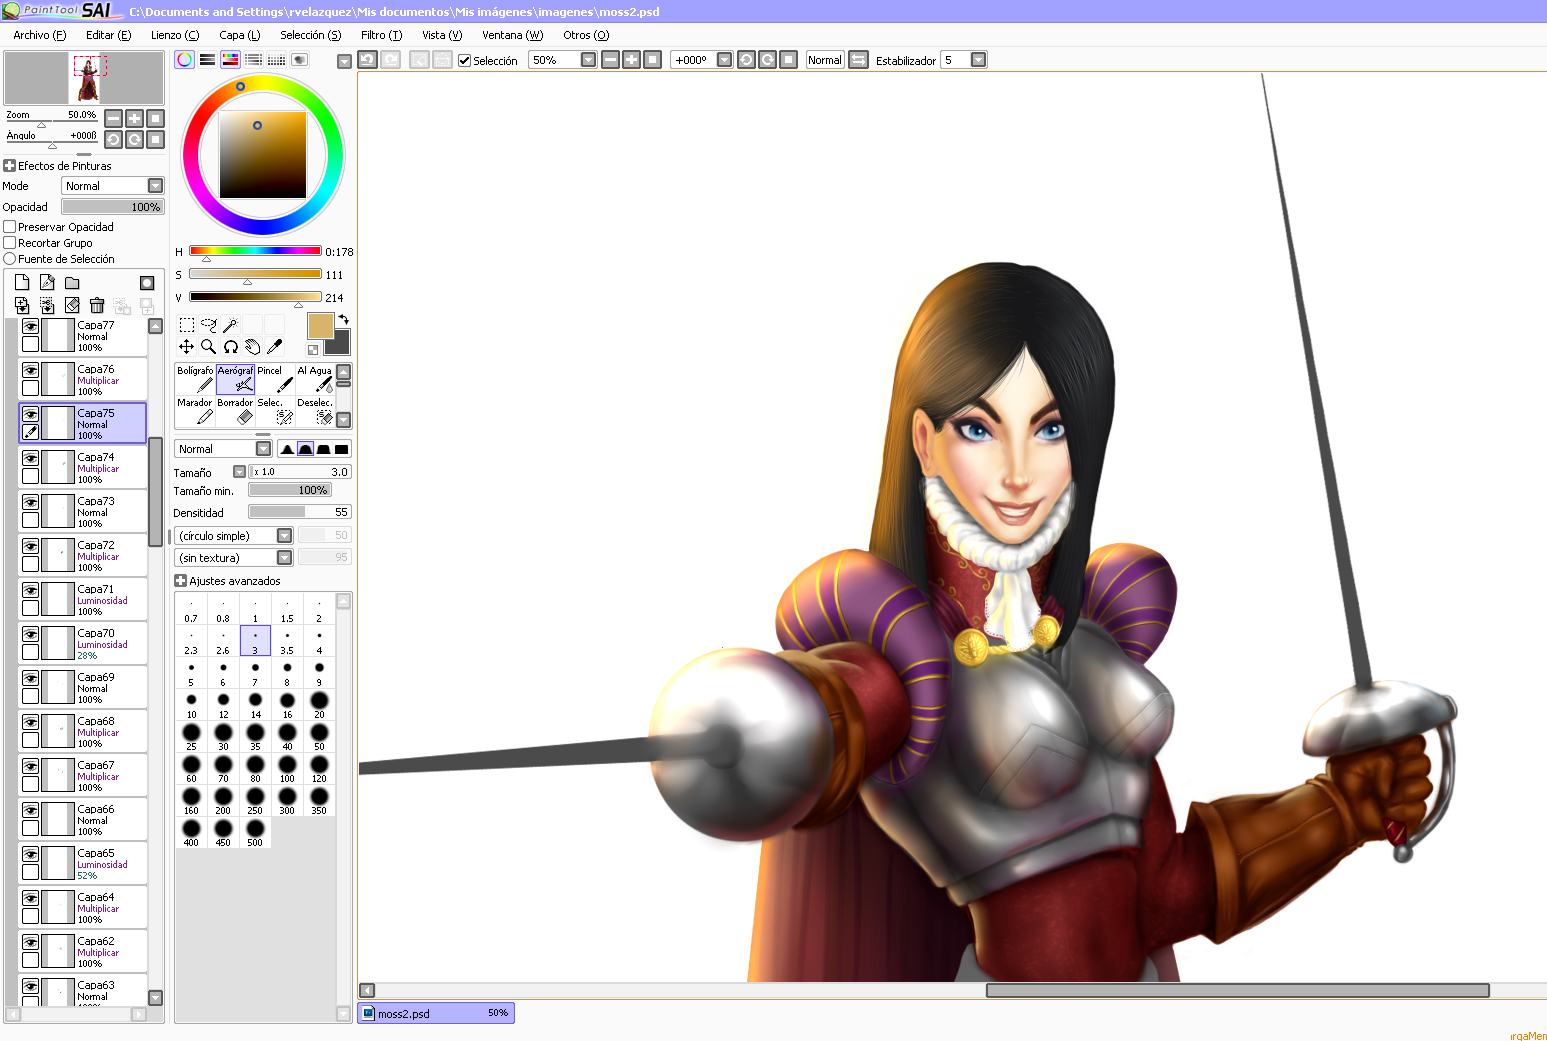
Task: Clear the layer with eraser icon
Action: 72,305
